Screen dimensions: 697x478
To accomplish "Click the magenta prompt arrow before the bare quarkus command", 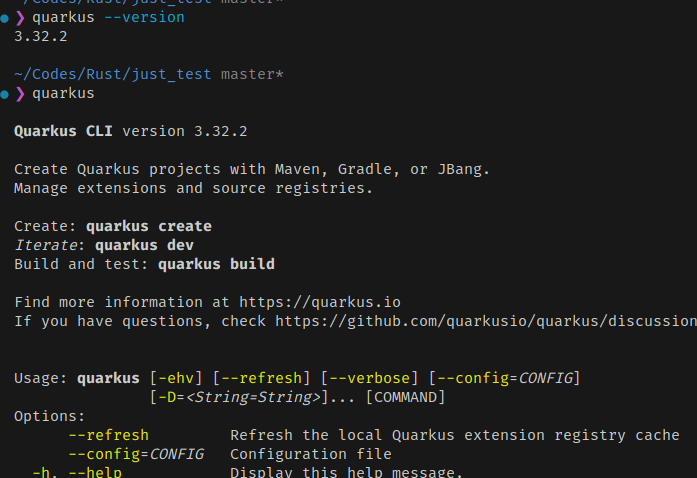I will (20, 94).
